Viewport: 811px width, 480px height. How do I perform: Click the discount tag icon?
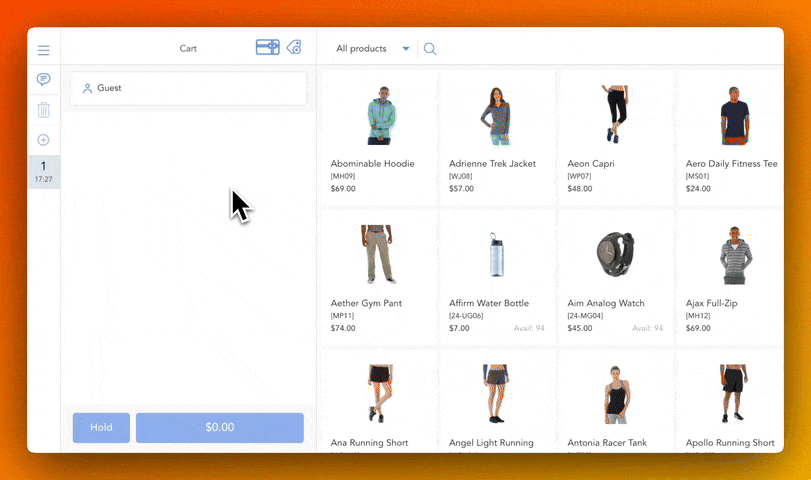point(294,47)
